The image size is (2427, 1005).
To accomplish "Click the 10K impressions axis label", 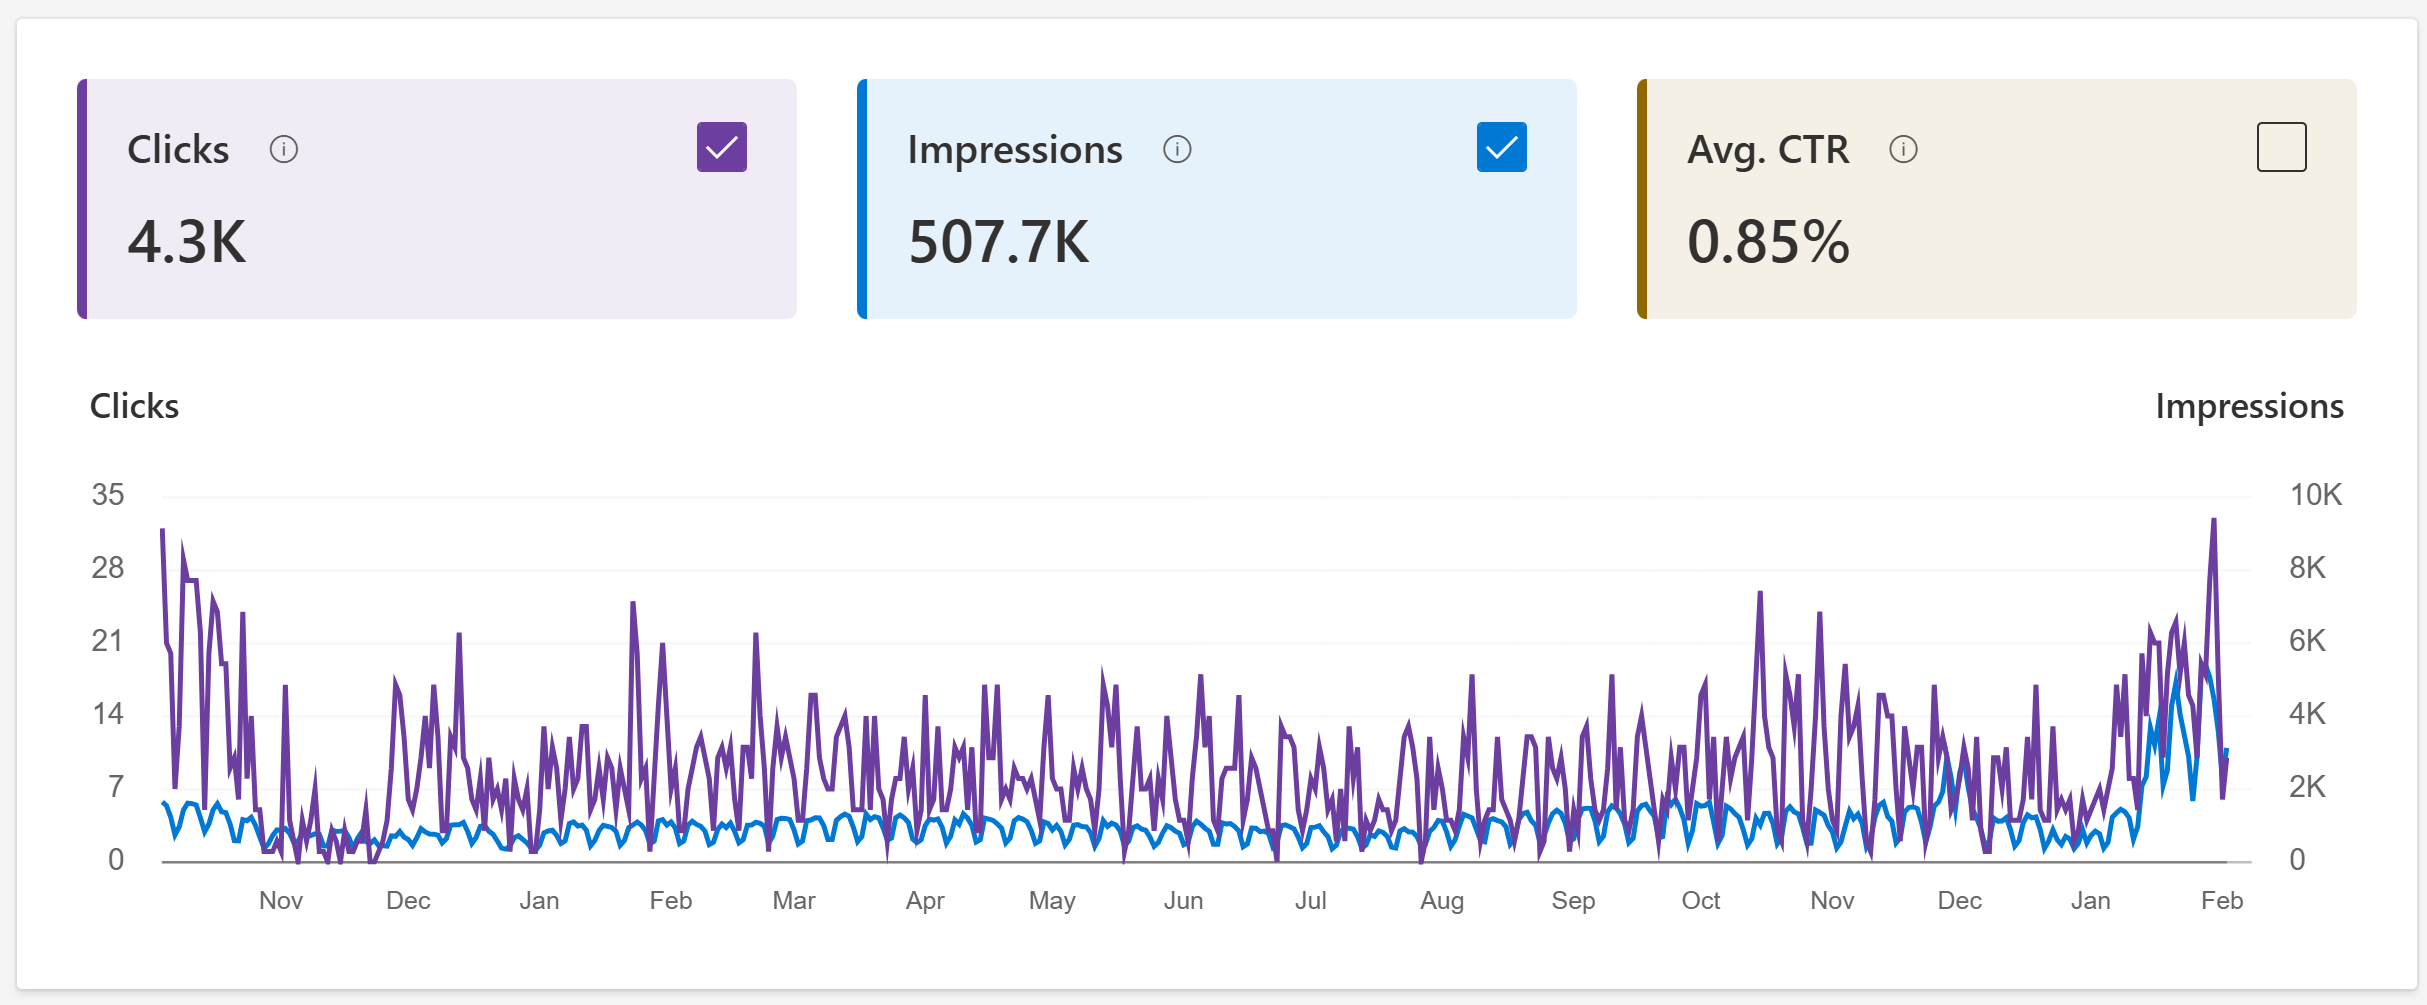I will click(x=2316, y=494).
